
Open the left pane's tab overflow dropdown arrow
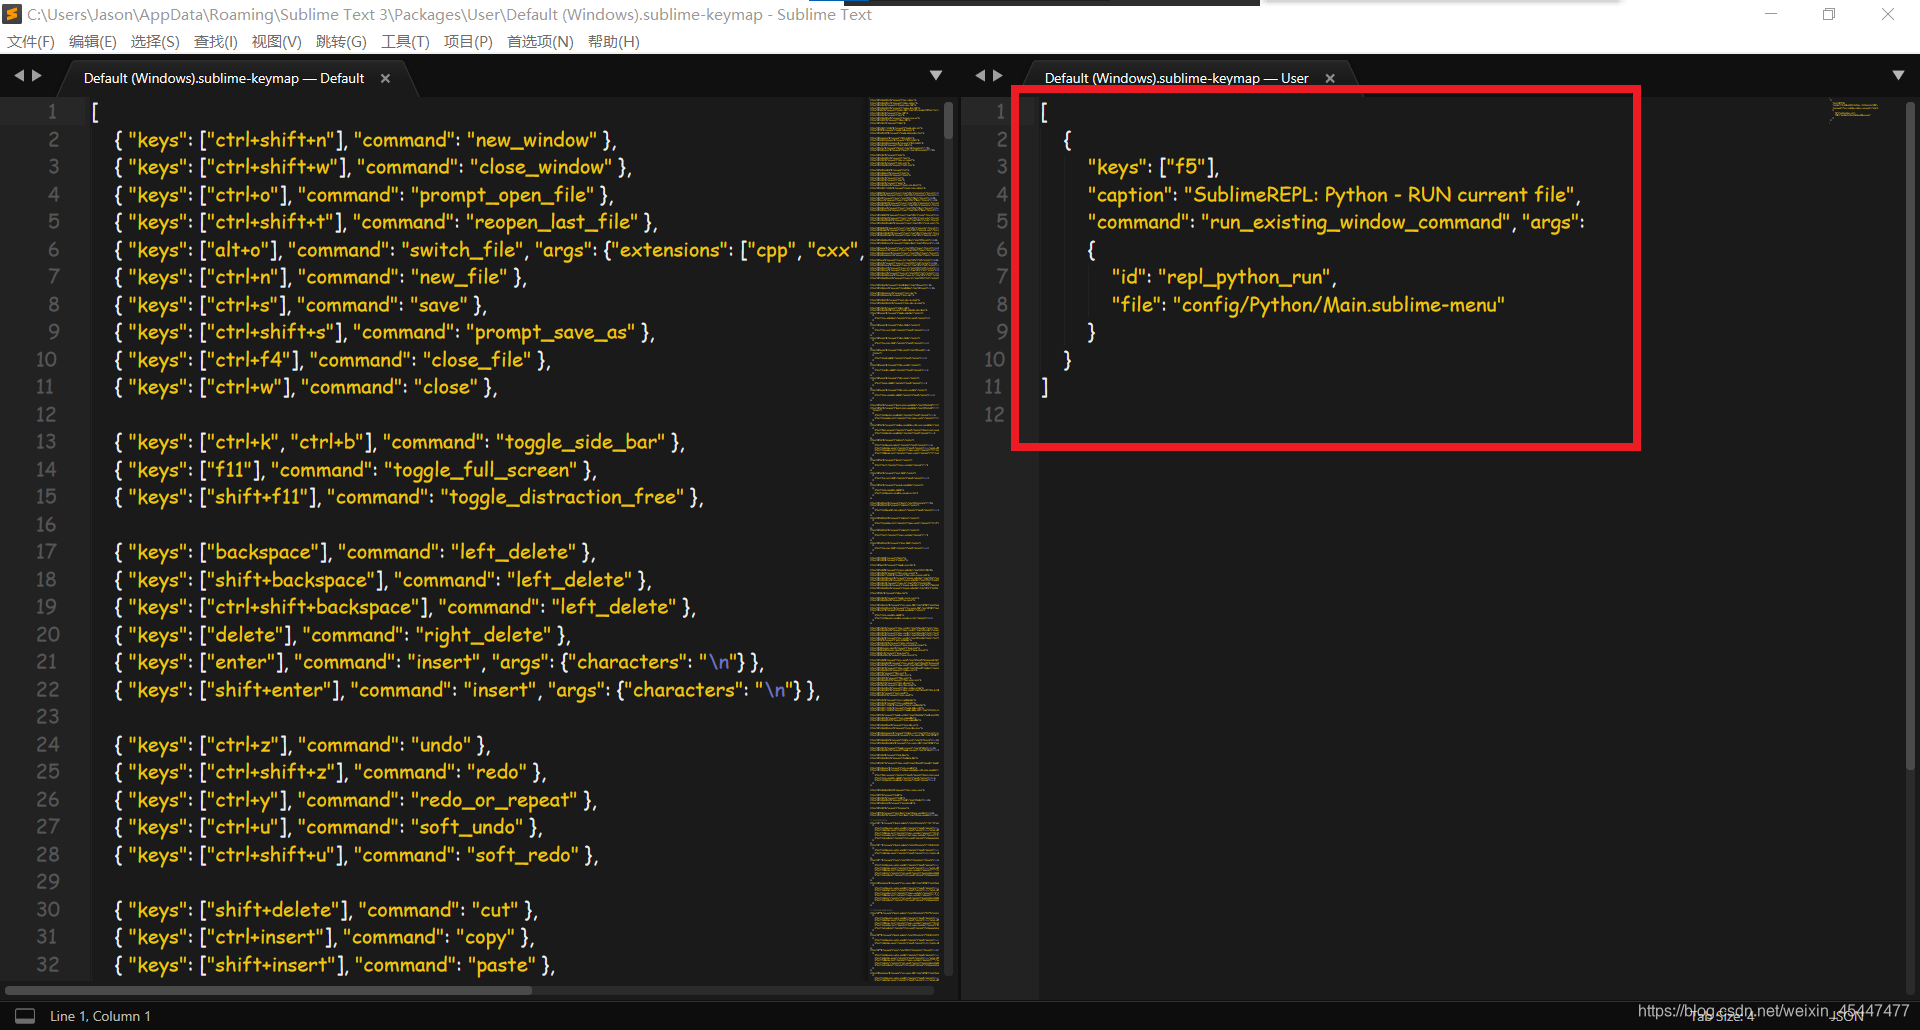(x=936, y=74)
